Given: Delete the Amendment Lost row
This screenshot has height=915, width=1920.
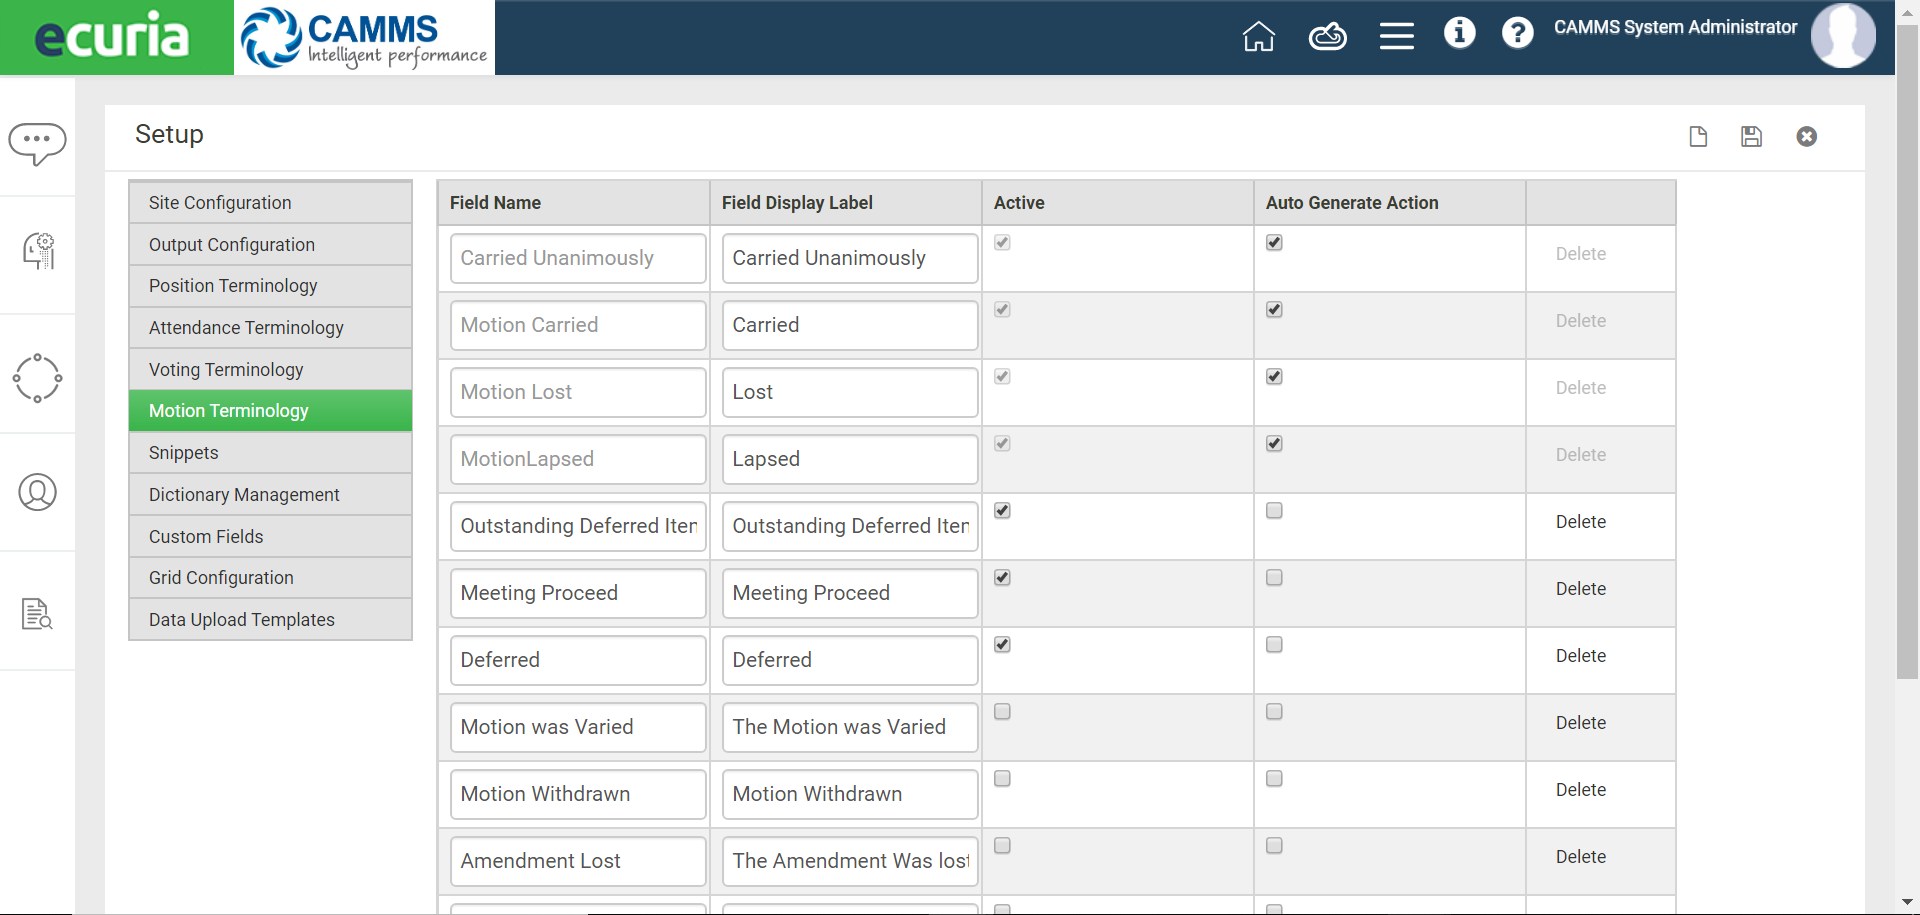Looking at the screenshot, I should [1580, 857].
